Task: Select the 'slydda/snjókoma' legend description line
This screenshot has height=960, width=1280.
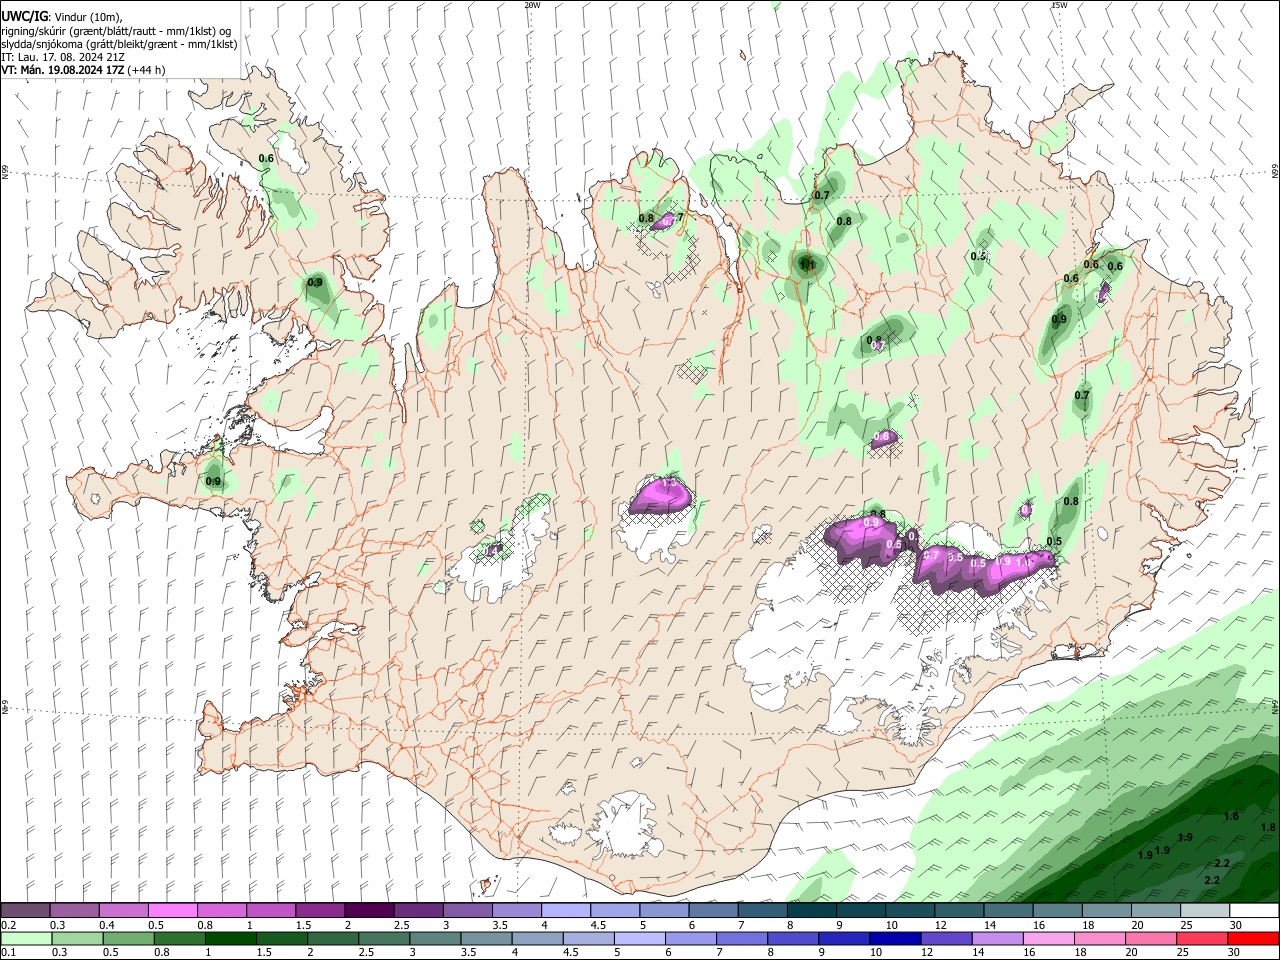Action: pos(119,44)
